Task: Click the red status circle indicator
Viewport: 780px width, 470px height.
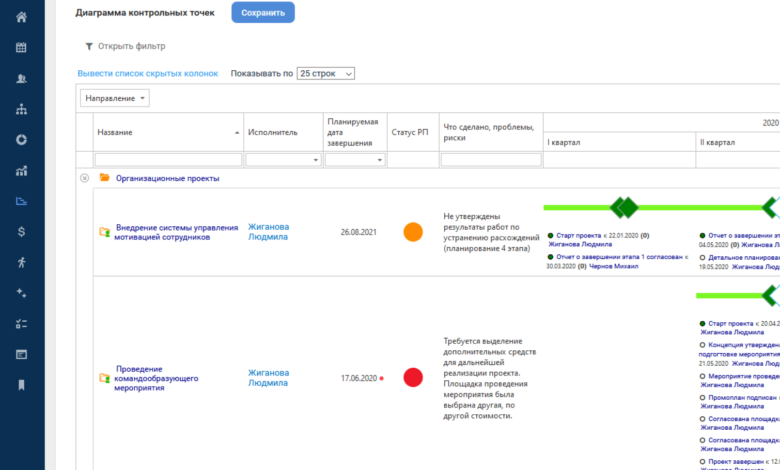Action: (x=413, y=378)
